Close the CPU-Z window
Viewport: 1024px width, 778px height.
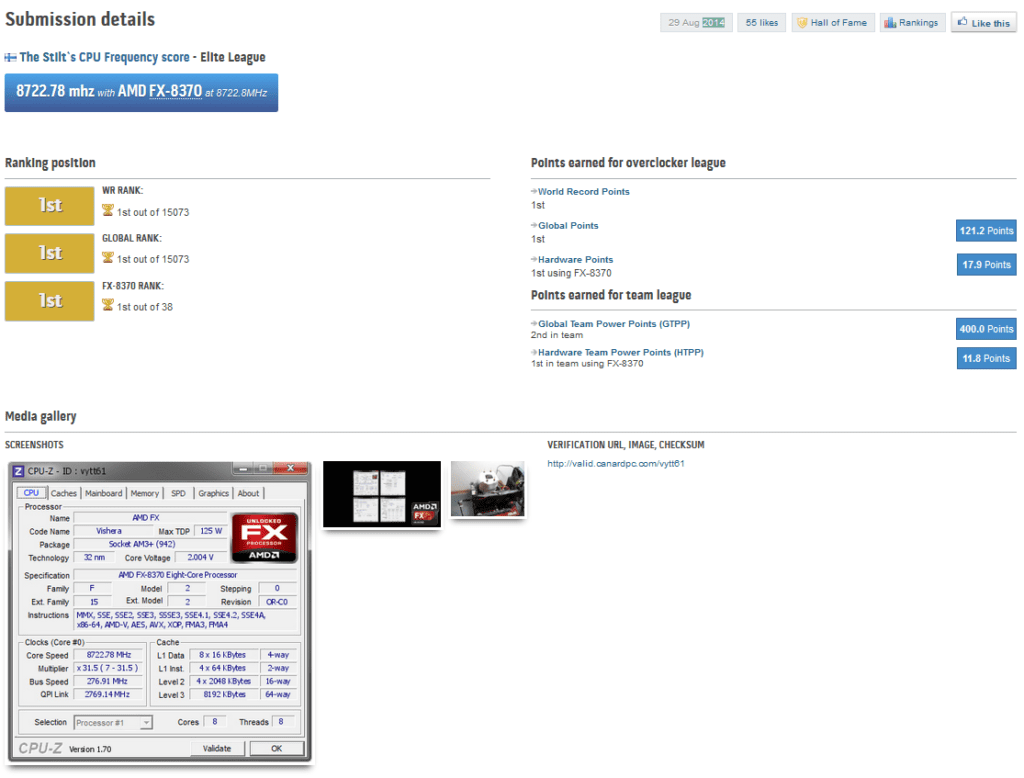(x=290, y=468)
